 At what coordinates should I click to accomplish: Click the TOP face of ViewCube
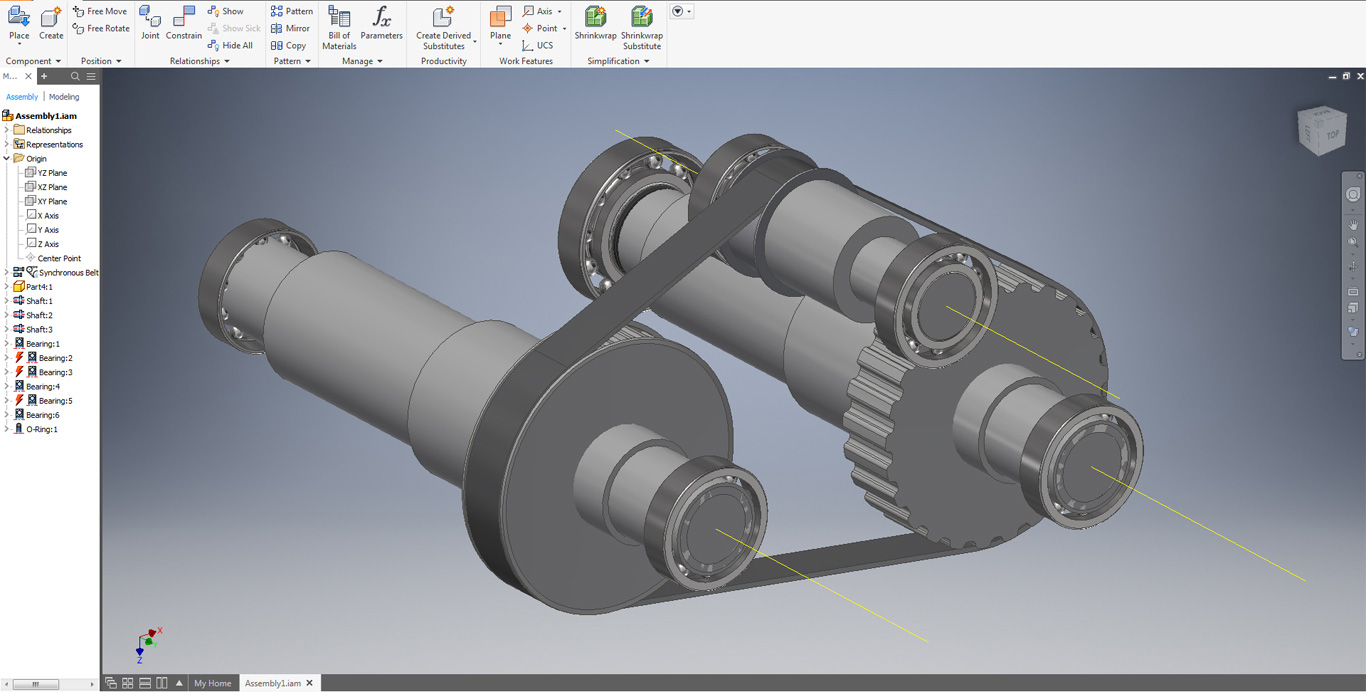(x=1332, y=134)
